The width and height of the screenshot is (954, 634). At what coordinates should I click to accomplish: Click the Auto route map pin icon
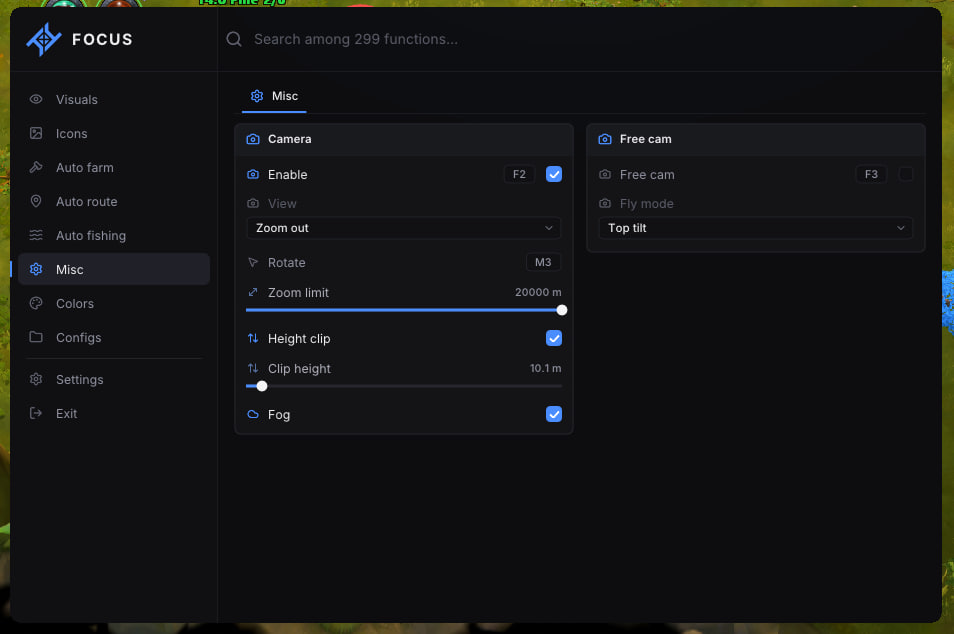click(x=36, y=201)
